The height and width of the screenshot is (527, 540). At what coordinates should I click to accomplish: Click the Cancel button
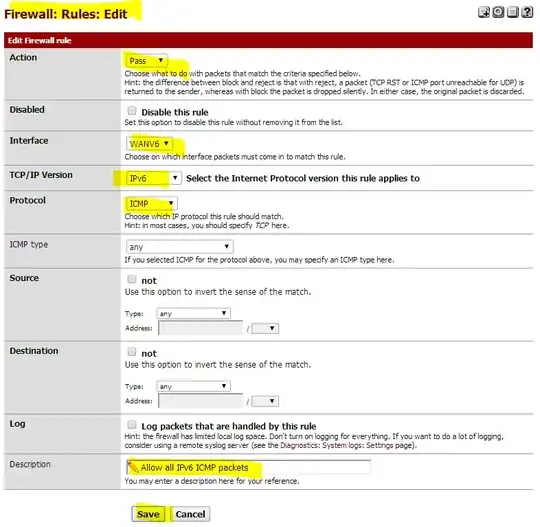click(190, 514)
